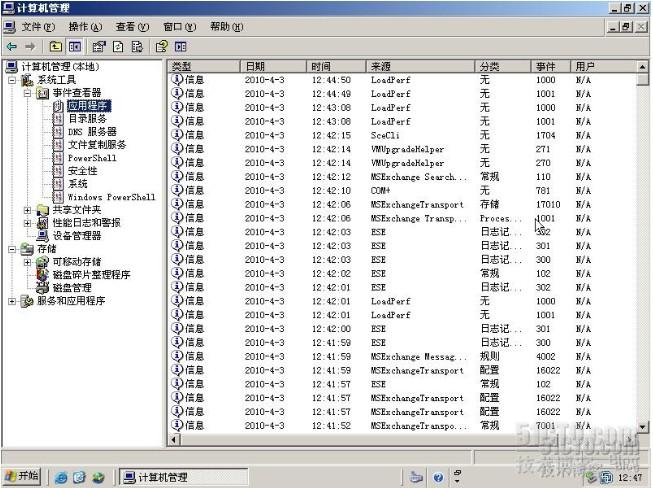This screenshot has width=653, height=488.
Task: Sort by the 类型 column header
Action: point(204,67)
